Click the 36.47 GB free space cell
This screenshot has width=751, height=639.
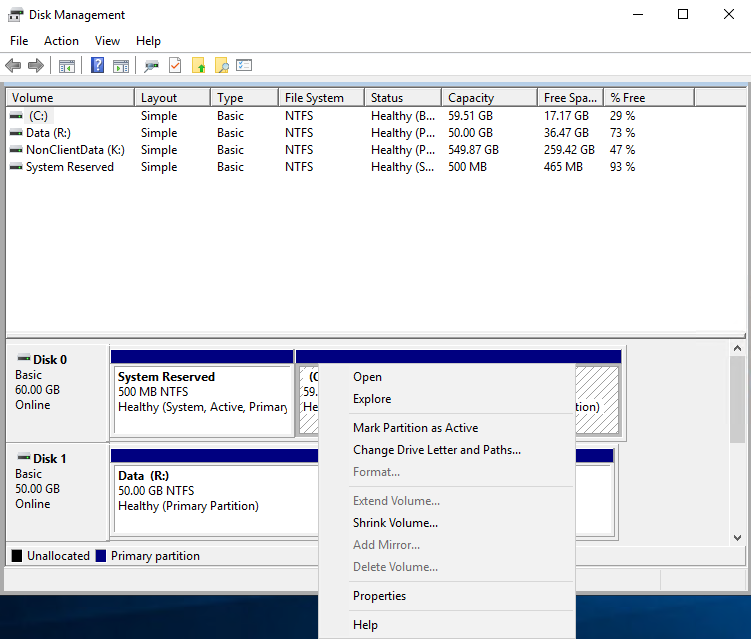coord(566,133)
